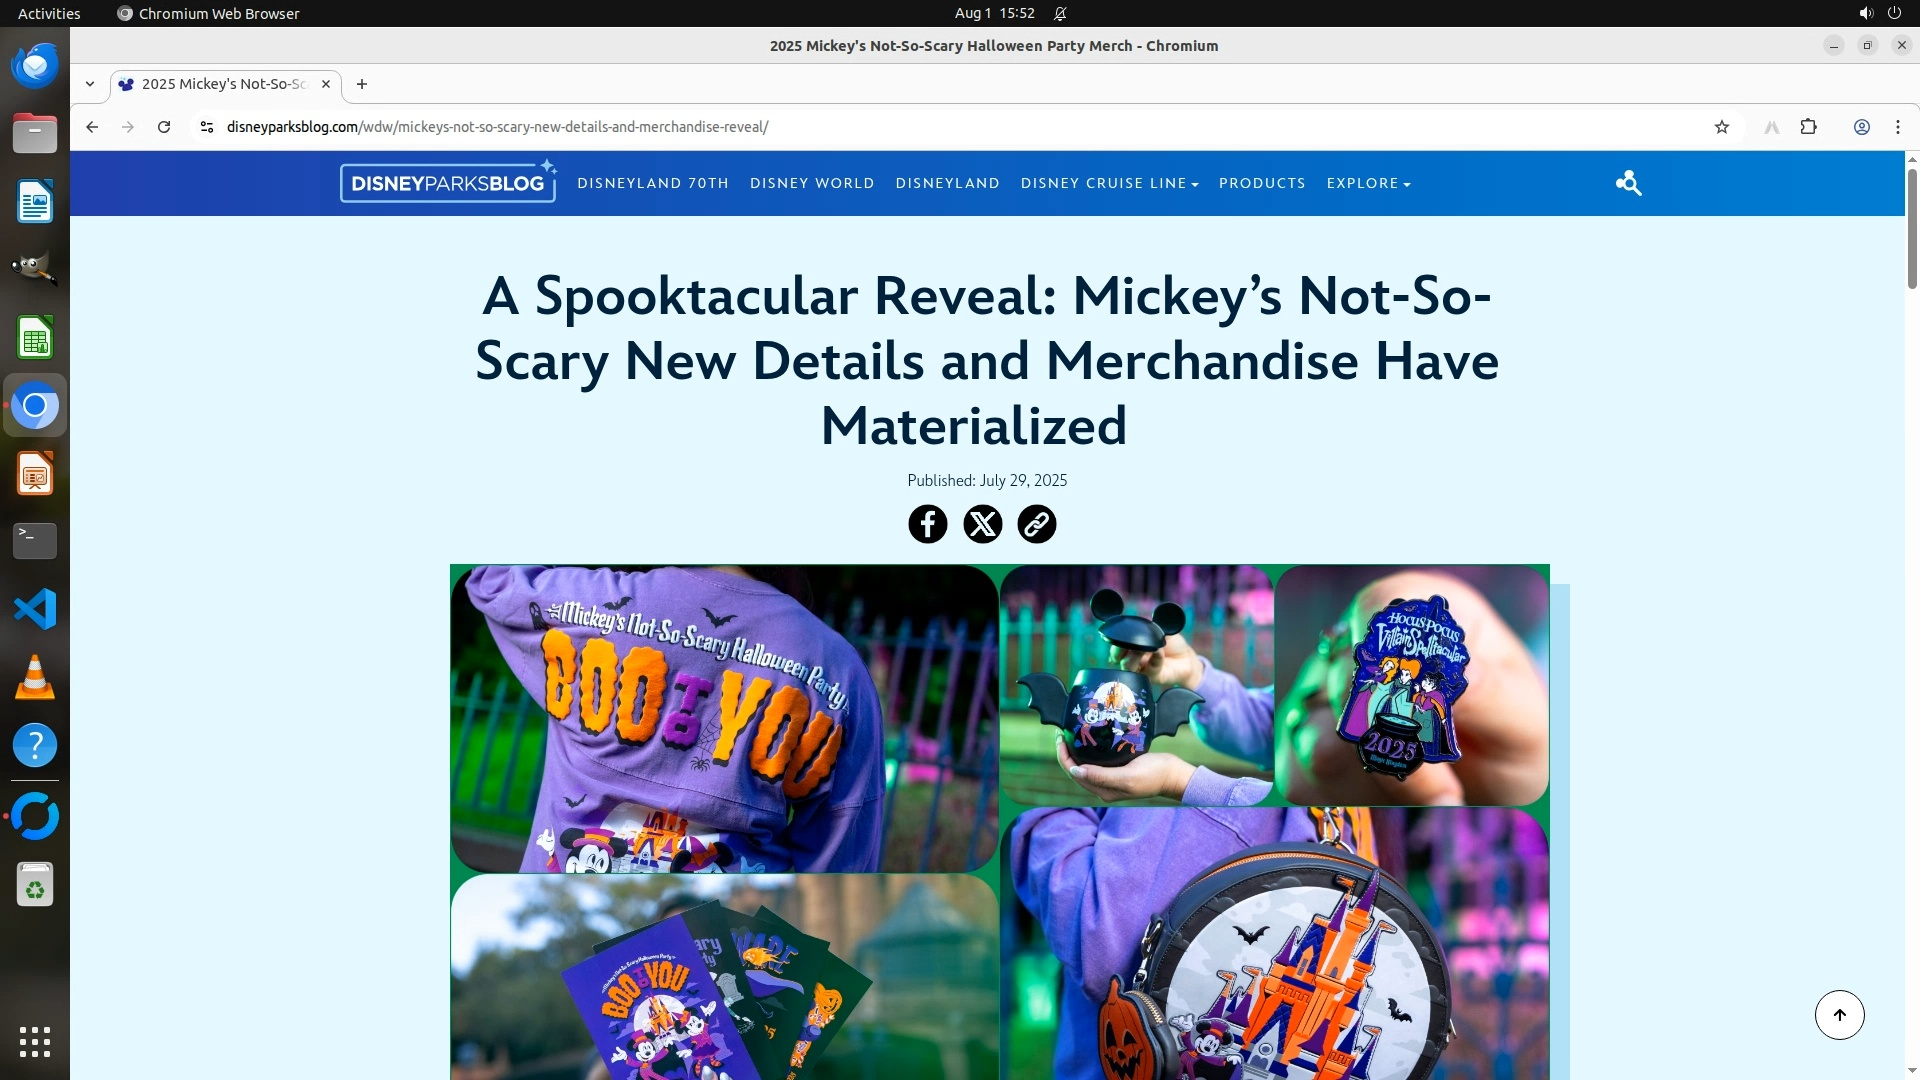Bookmark this page with the star icon
Screen dimensions: 1920x1080
(x=1721, y=127)
